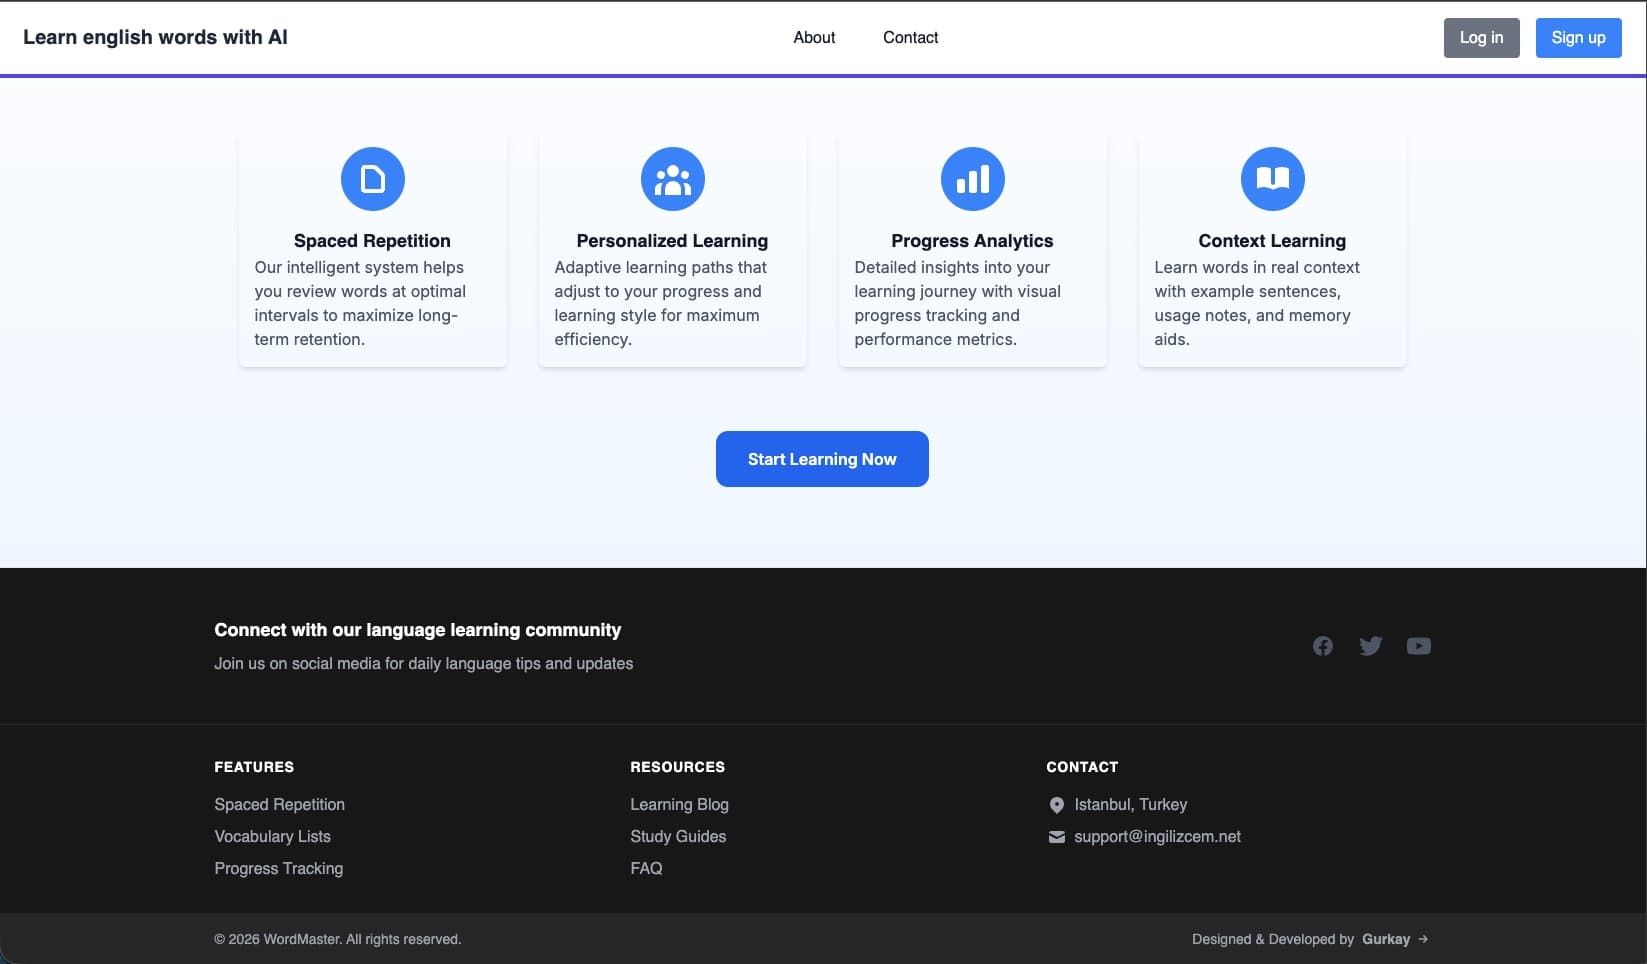Click the Context Learning open book icon
The image size is (1647, 964).
coord(1272,178)
